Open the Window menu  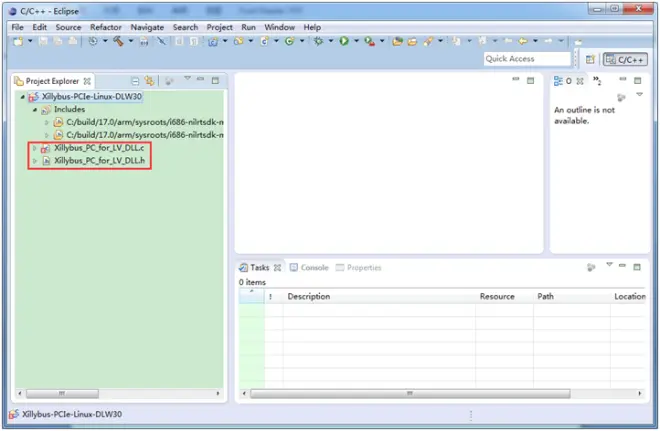pos(279,27)
